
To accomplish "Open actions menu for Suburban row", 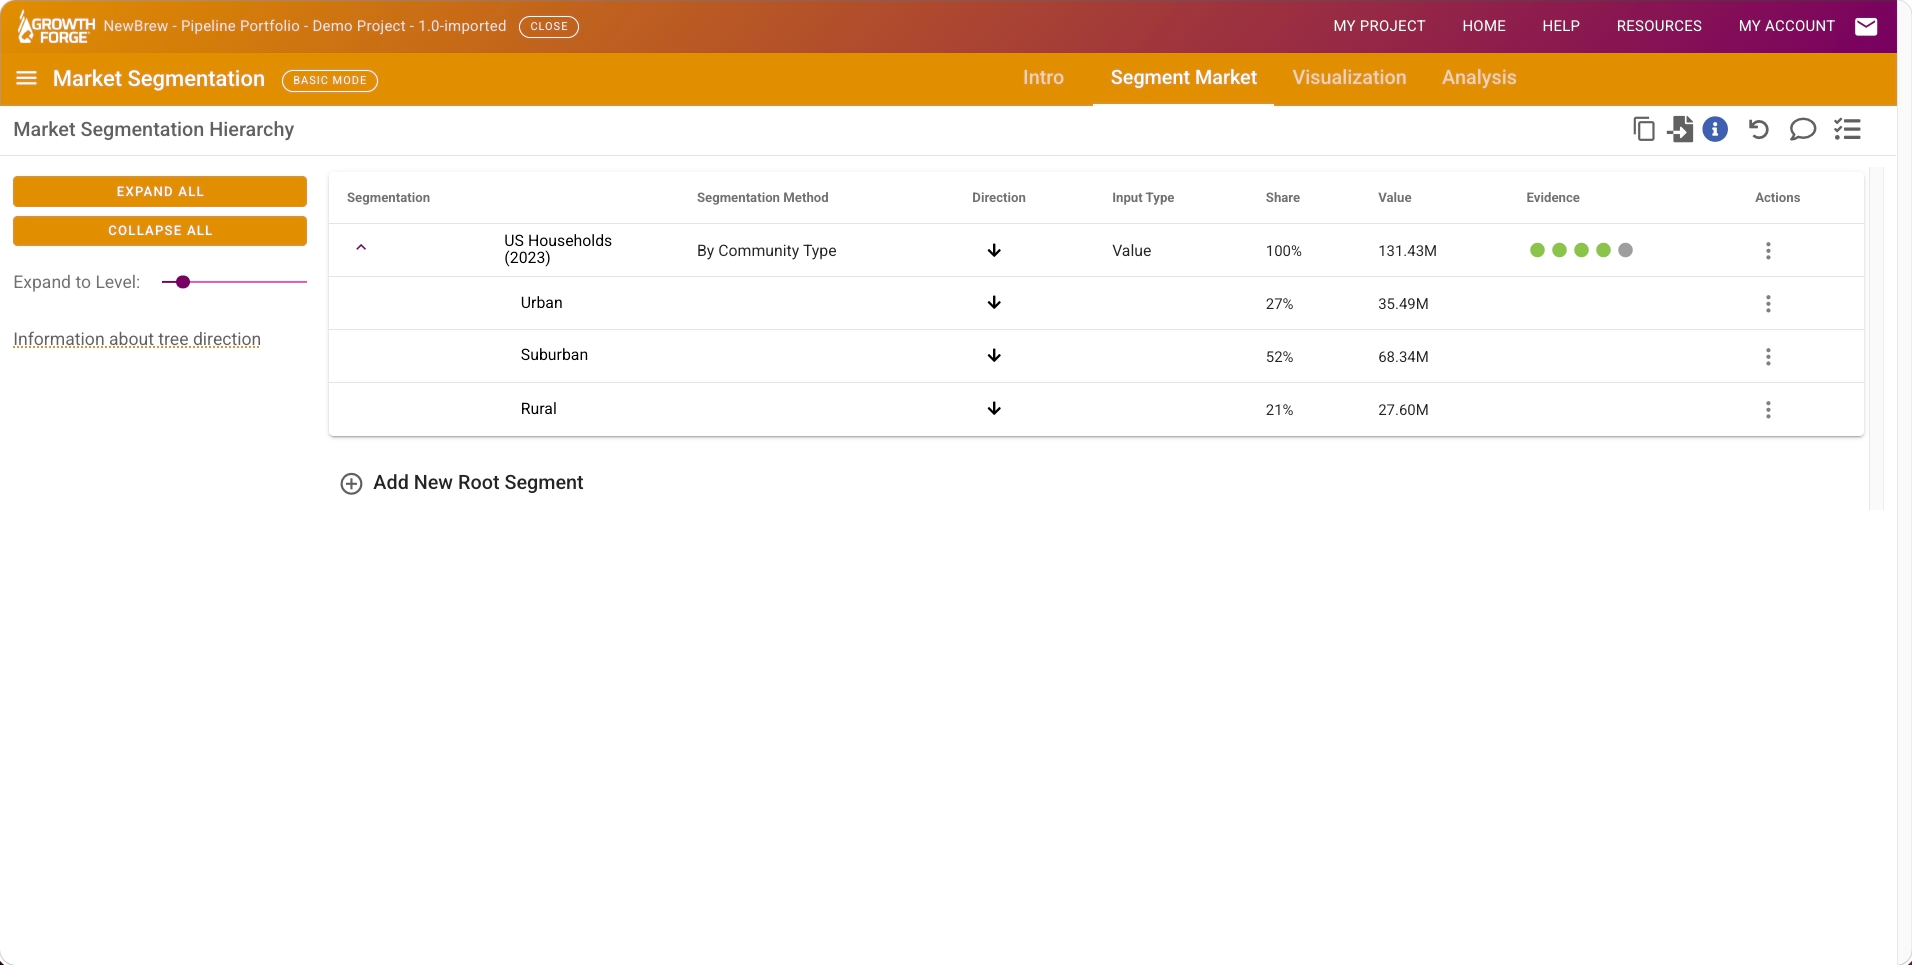I will (1768, 357).
